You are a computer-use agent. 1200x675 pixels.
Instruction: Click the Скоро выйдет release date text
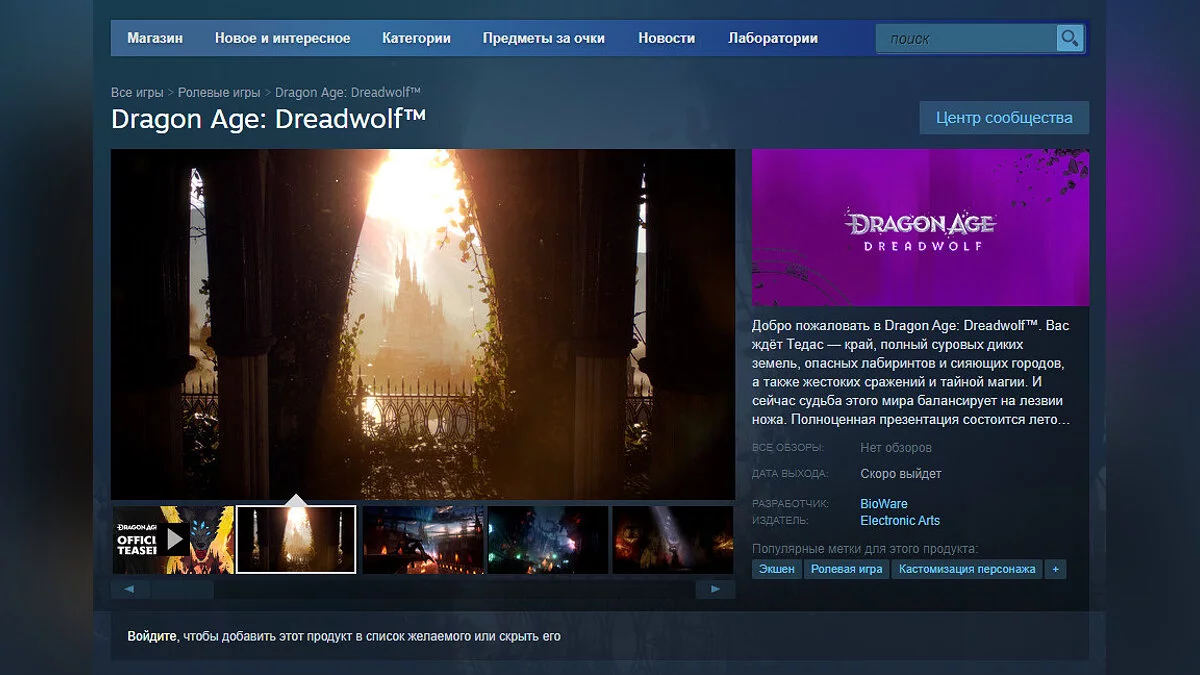901,474
